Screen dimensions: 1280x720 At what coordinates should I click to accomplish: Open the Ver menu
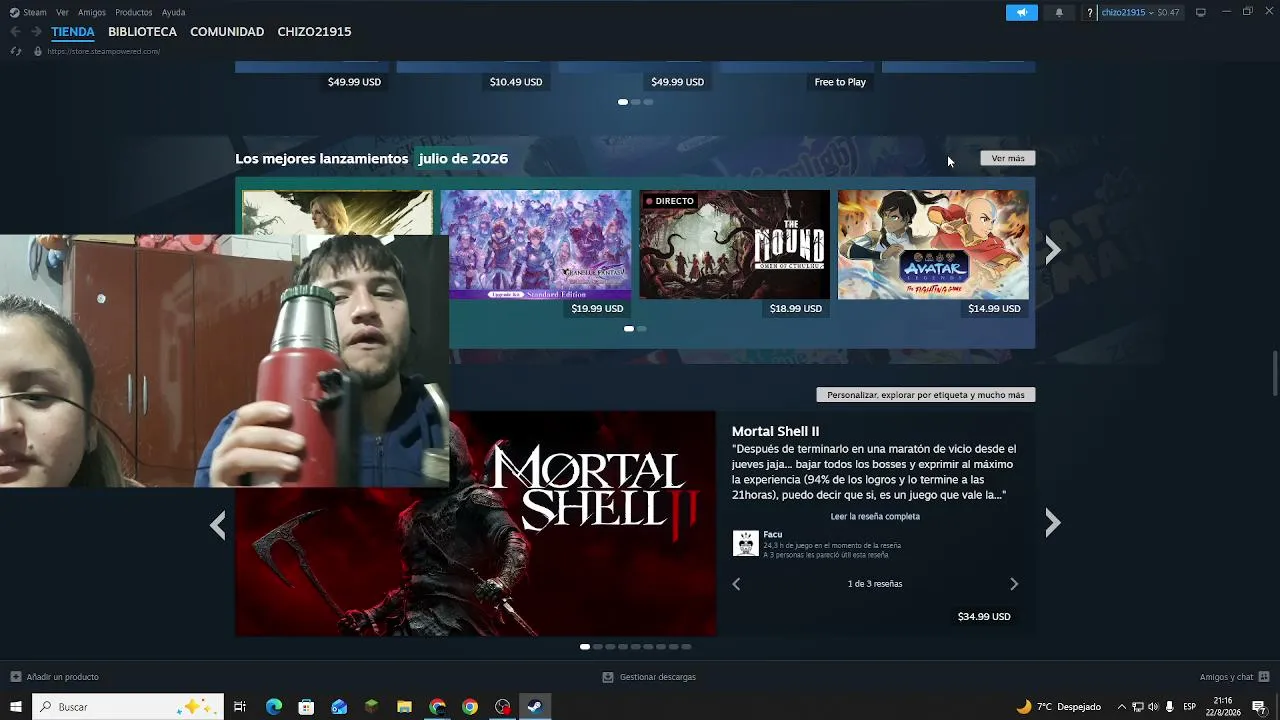(x=62, y=12)
